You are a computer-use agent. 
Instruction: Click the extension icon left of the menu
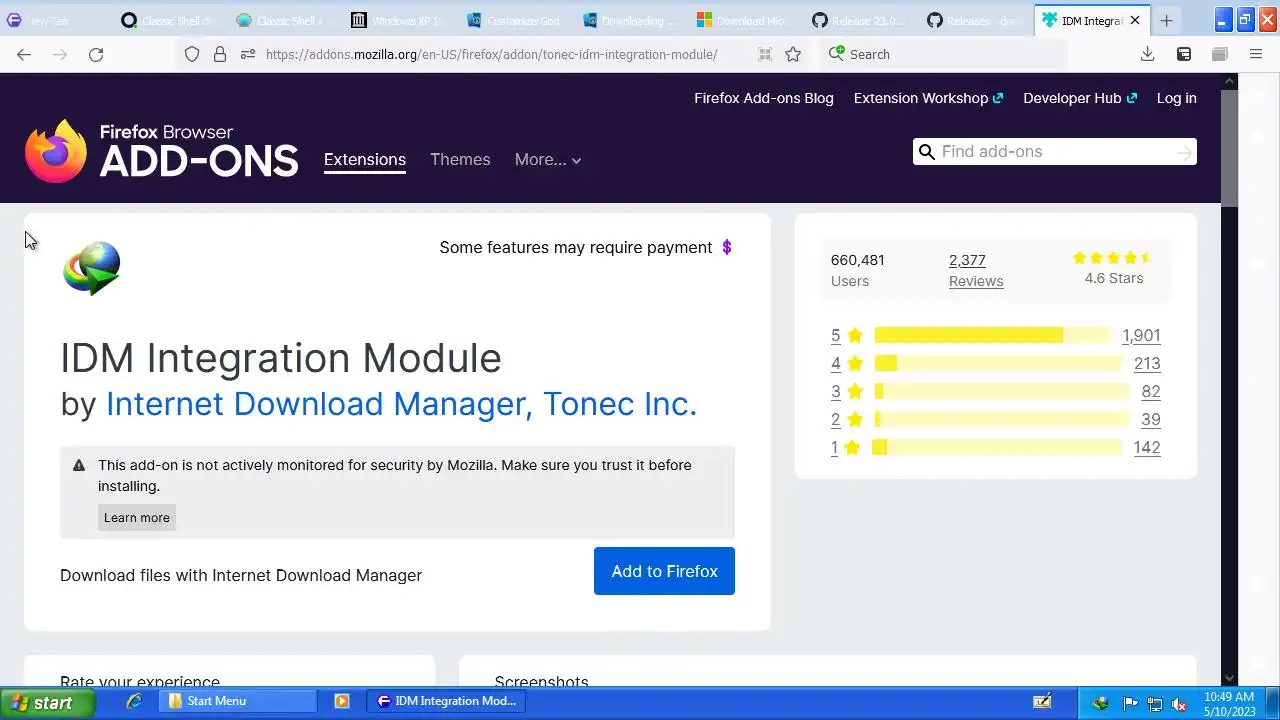[1220, 55]
